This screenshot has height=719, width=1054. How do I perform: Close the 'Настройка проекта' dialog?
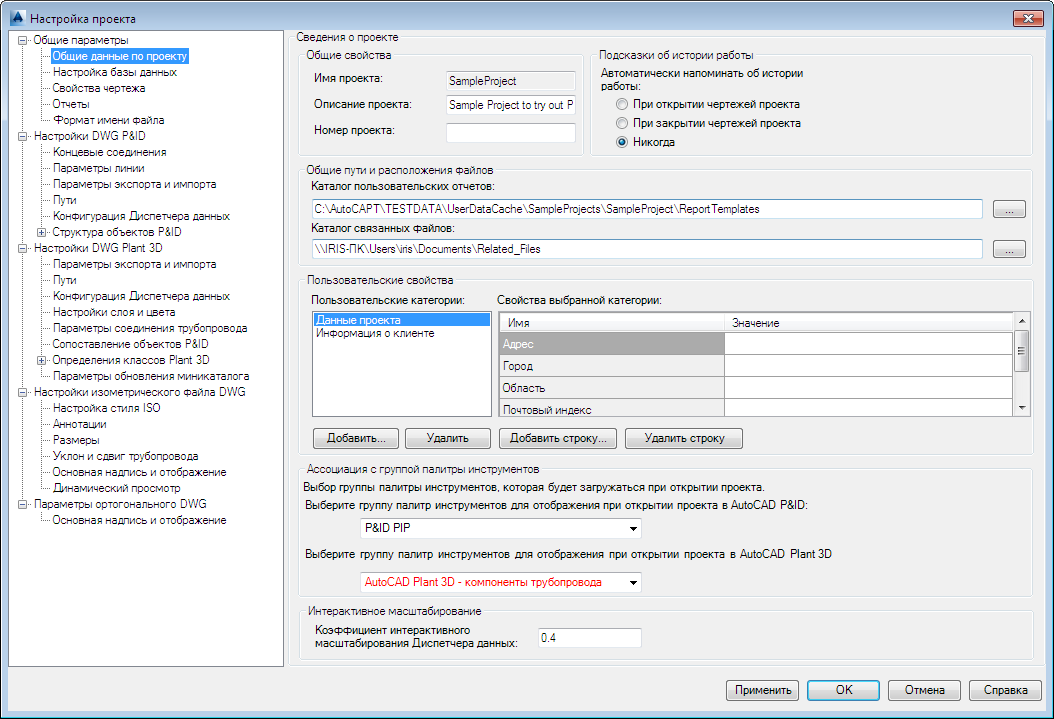tap(1028, 18)
